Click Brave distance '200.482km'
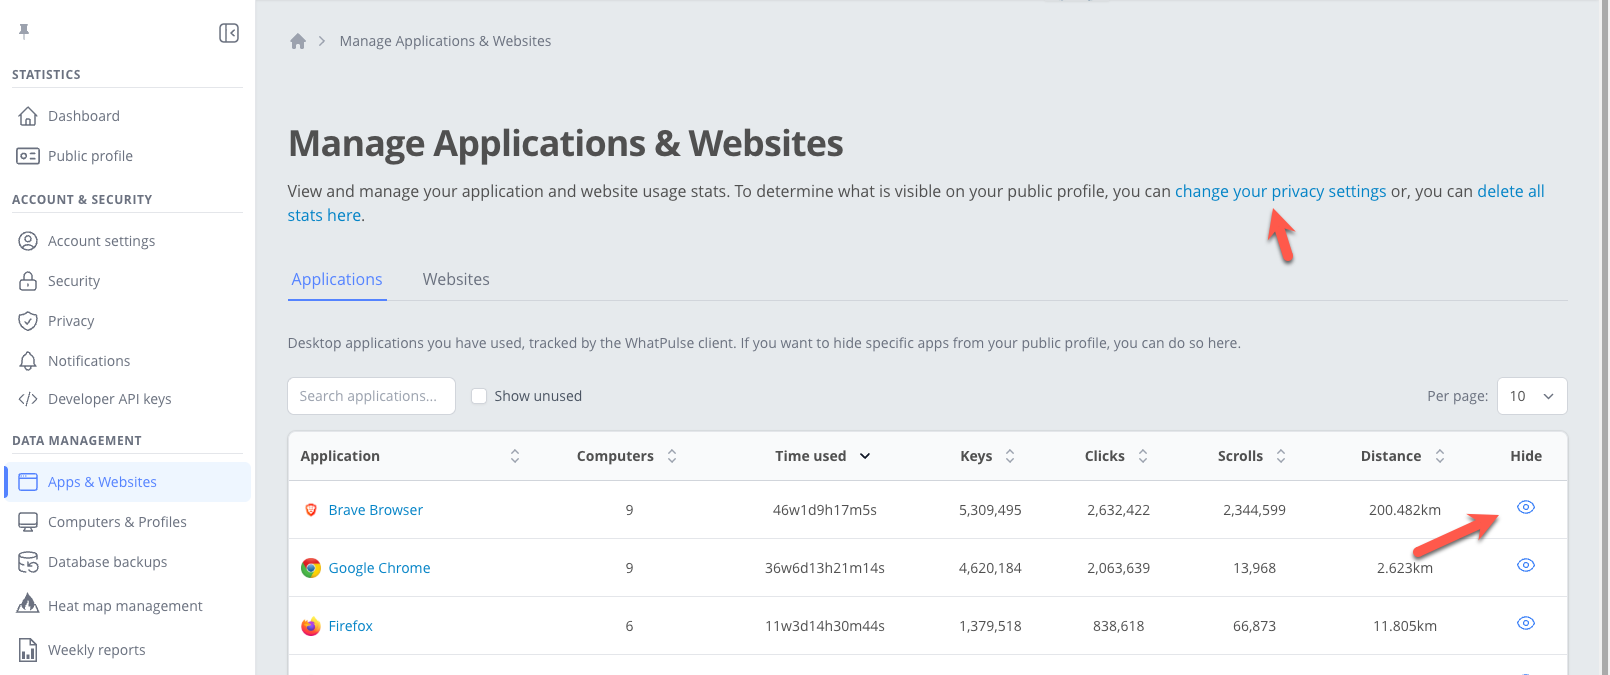This screenshot has width=1610, height=675. [x=1404, y=510]
